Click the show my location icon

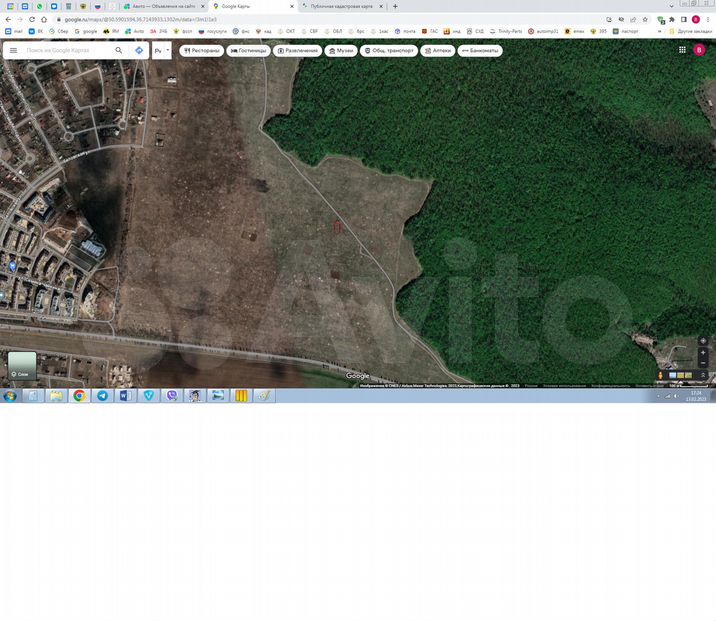click(703, 341)
